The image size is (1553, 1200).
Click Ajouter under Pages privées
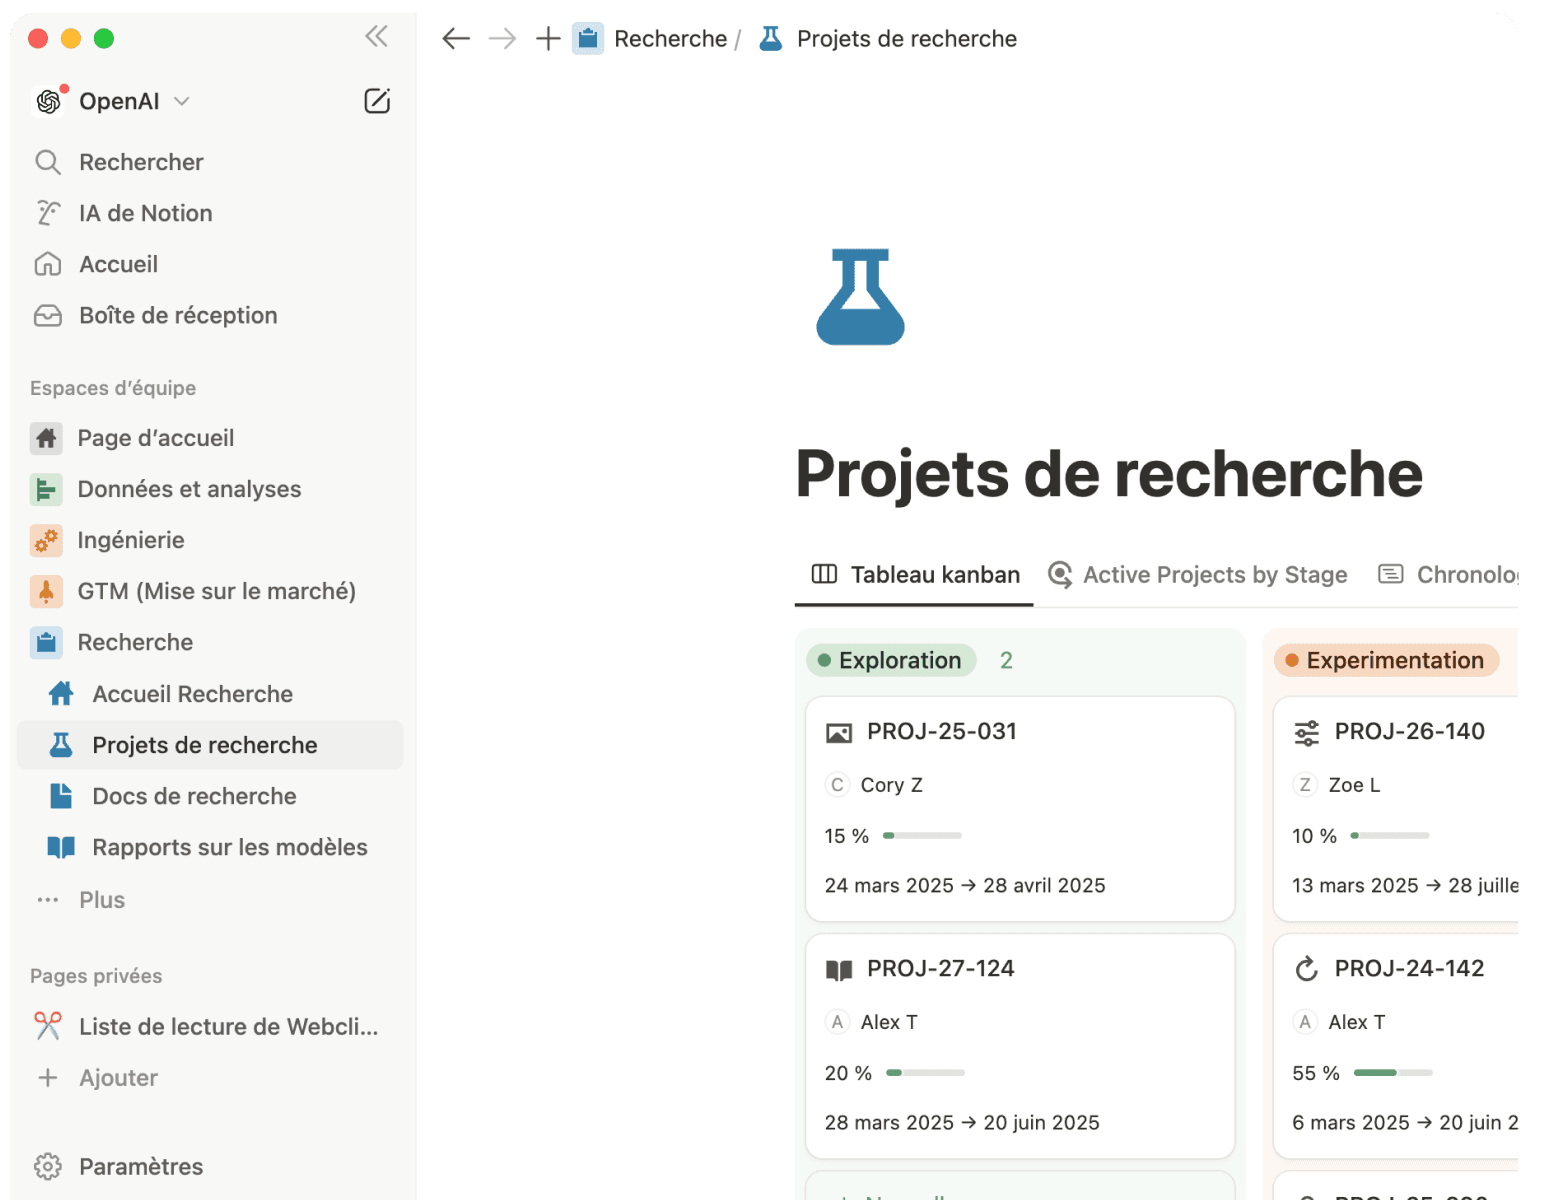point(118,1077)
